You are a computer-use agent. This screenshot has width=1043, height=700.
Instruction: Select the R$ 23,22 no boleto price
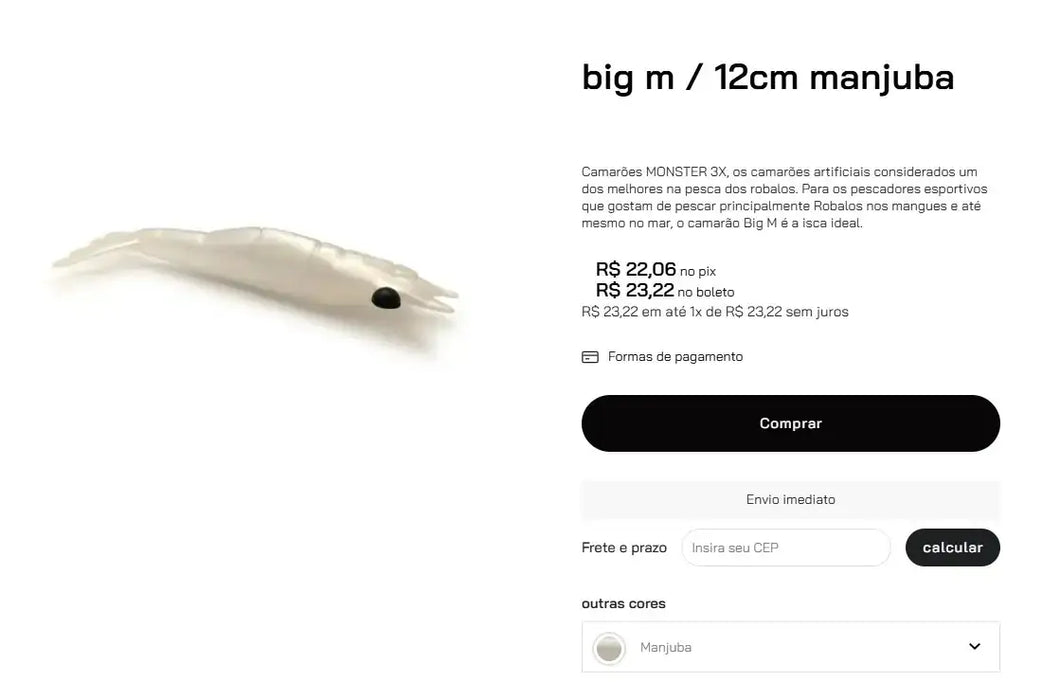pos(665,291)
